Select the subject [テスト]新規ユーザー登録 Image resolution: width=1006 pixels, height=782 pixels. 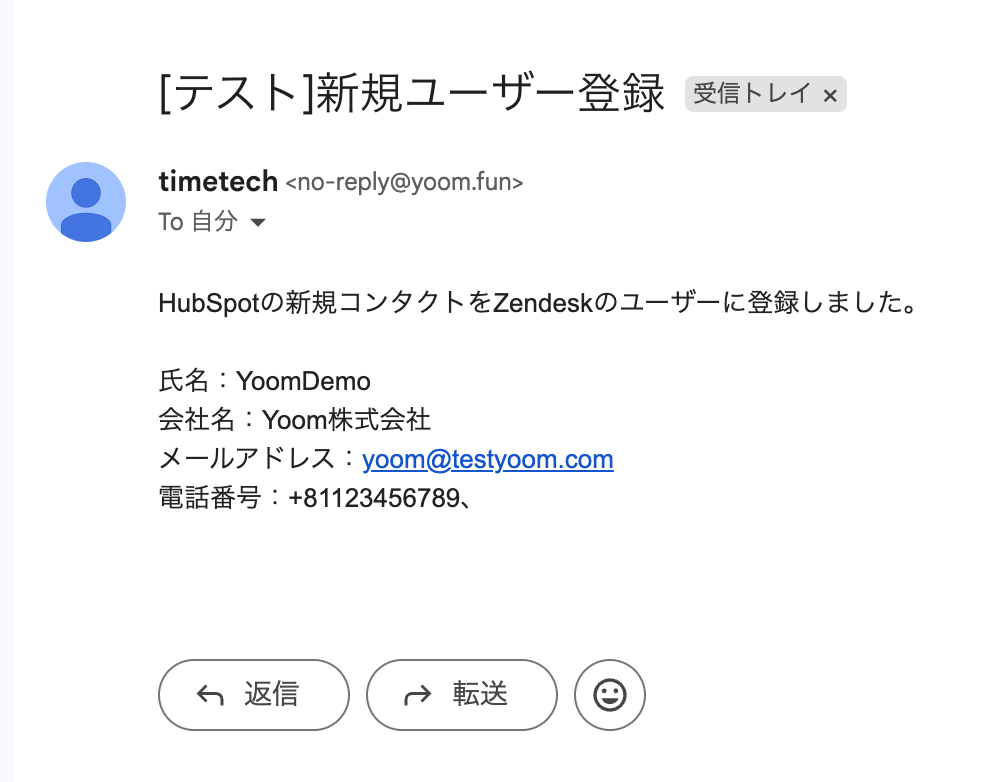[x=411, y=94]
